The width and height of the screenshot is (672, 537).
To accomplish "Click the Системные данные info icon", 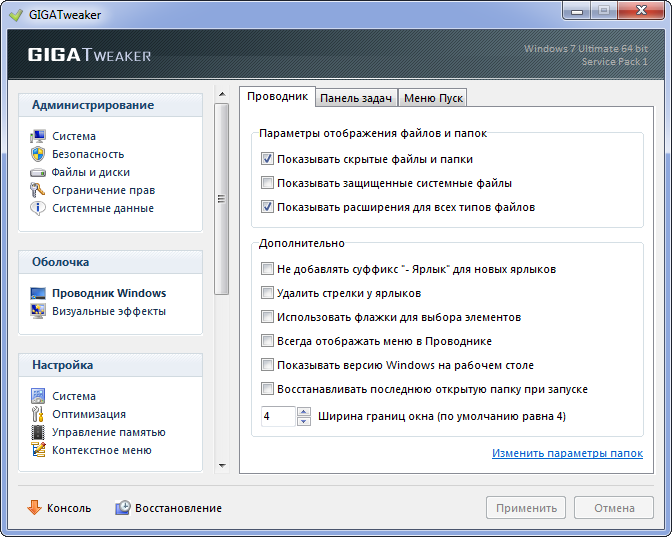I will pos(38,208).
